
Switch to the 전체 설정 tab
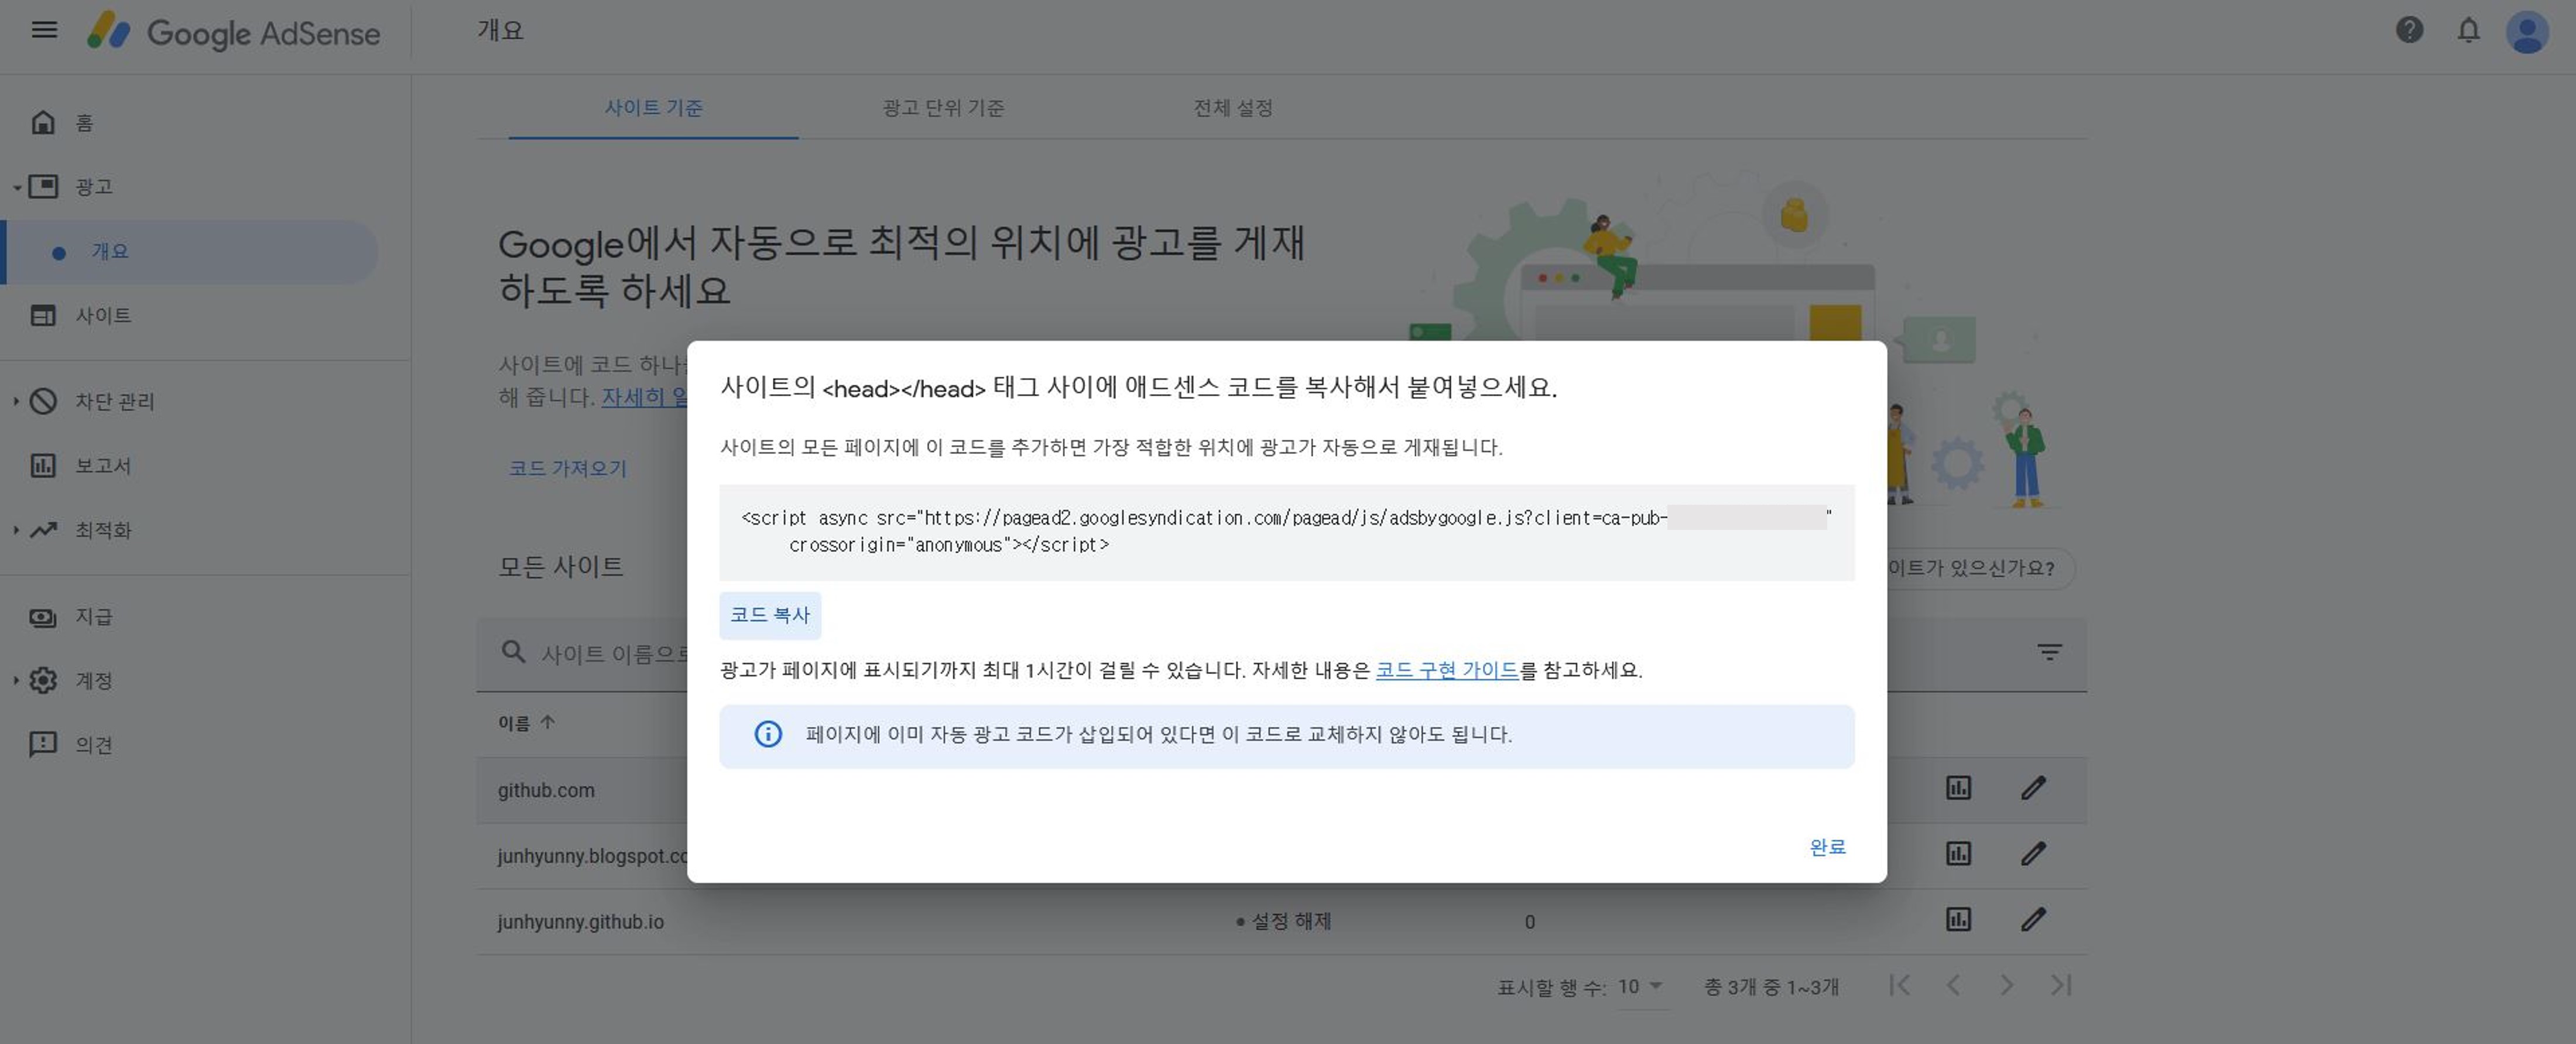(x=1232, y=107)
